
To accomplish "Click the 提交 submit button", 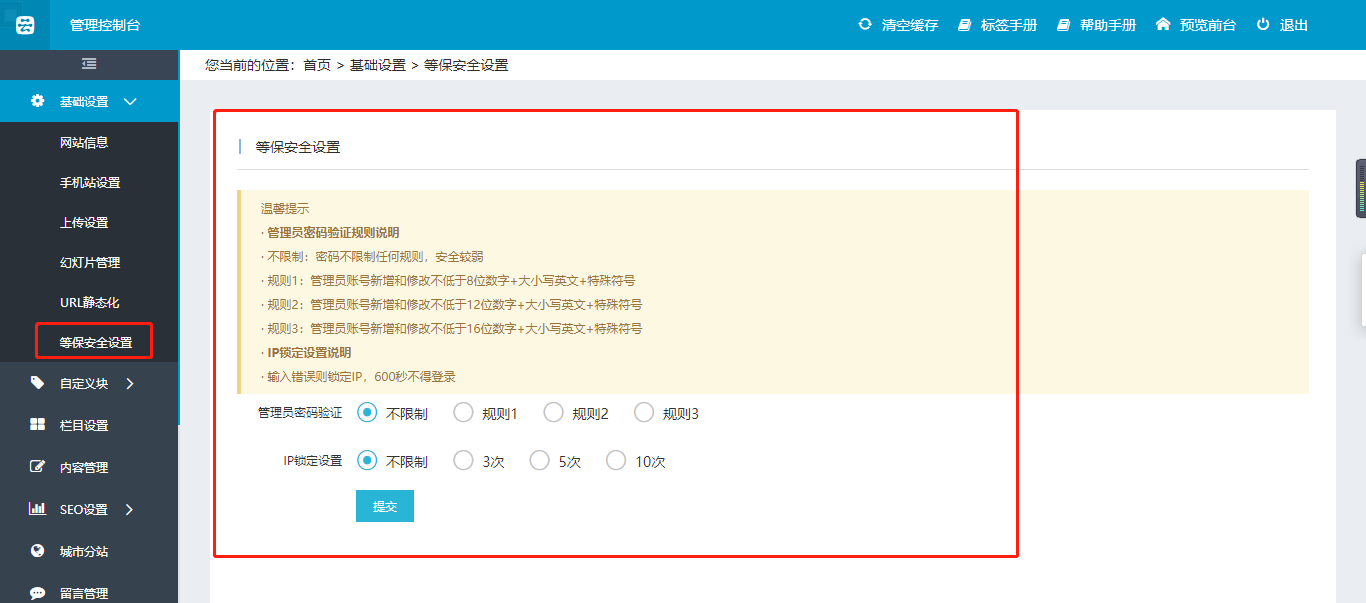I will coord(384,505).
